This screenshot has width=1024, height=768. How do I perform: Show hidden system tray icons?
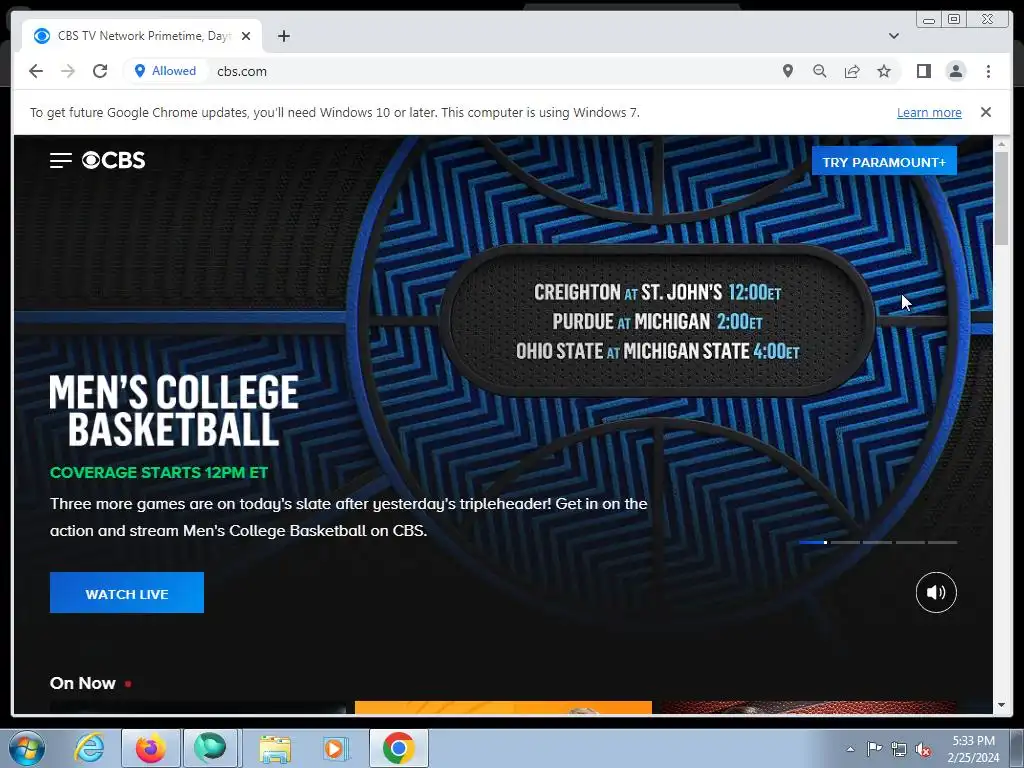pos(850,749)
